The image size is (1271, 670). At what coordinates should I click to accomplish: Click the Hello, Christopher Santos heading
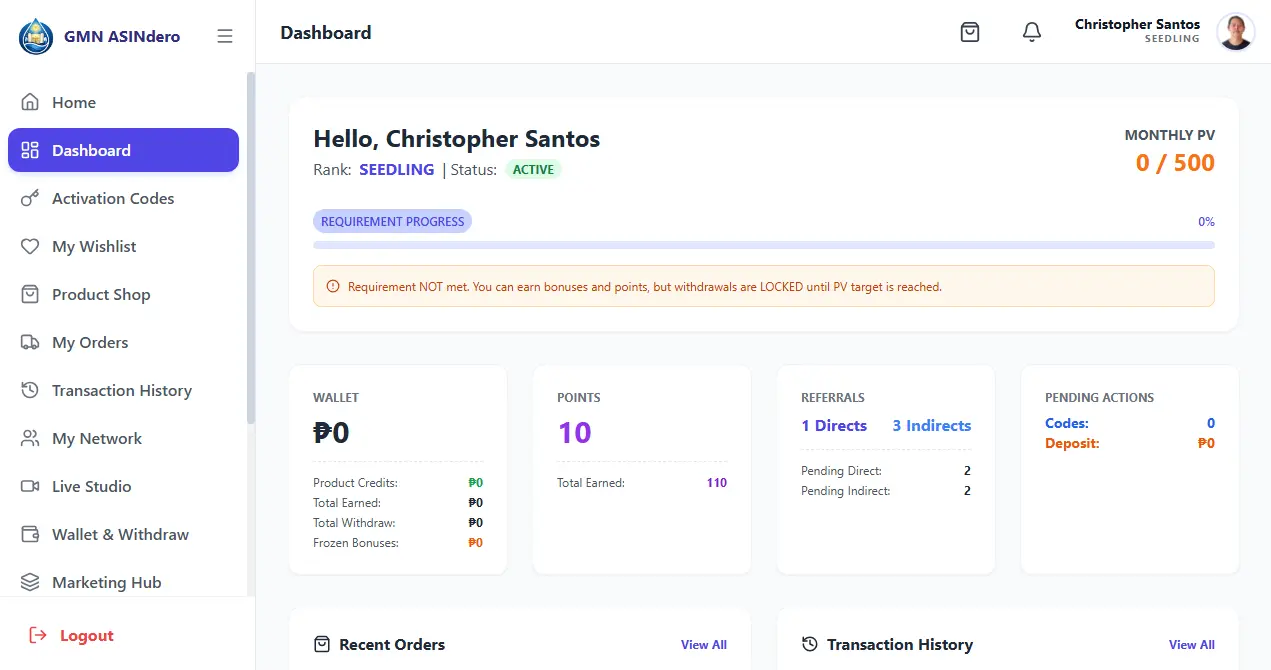point(457,139)
